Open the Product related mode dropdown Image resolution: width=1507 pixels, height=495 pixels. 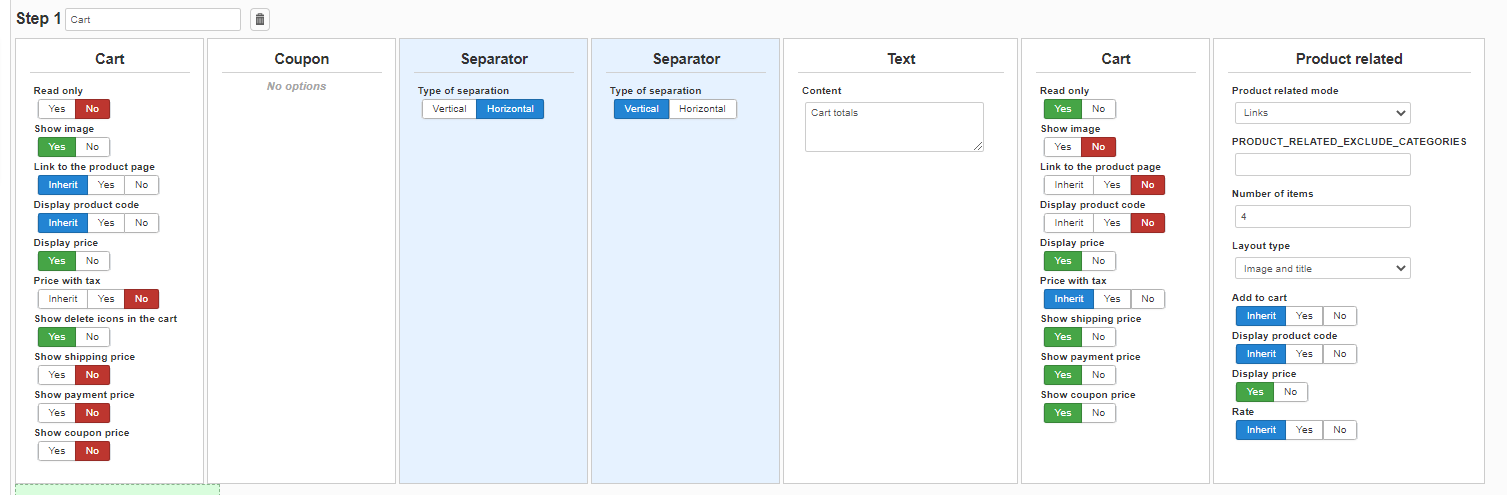1322,113
